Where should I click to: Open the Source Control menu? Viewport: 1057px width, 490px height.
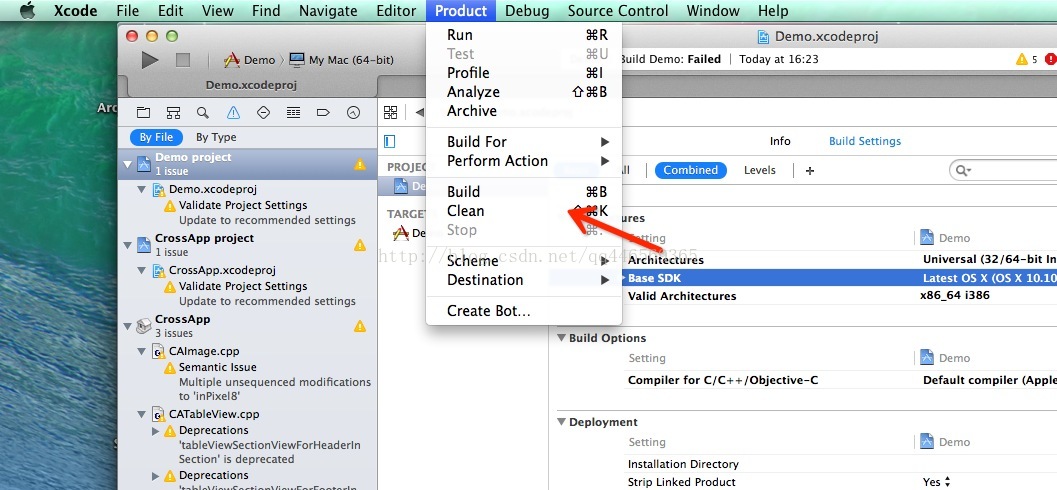pos(618,11)
